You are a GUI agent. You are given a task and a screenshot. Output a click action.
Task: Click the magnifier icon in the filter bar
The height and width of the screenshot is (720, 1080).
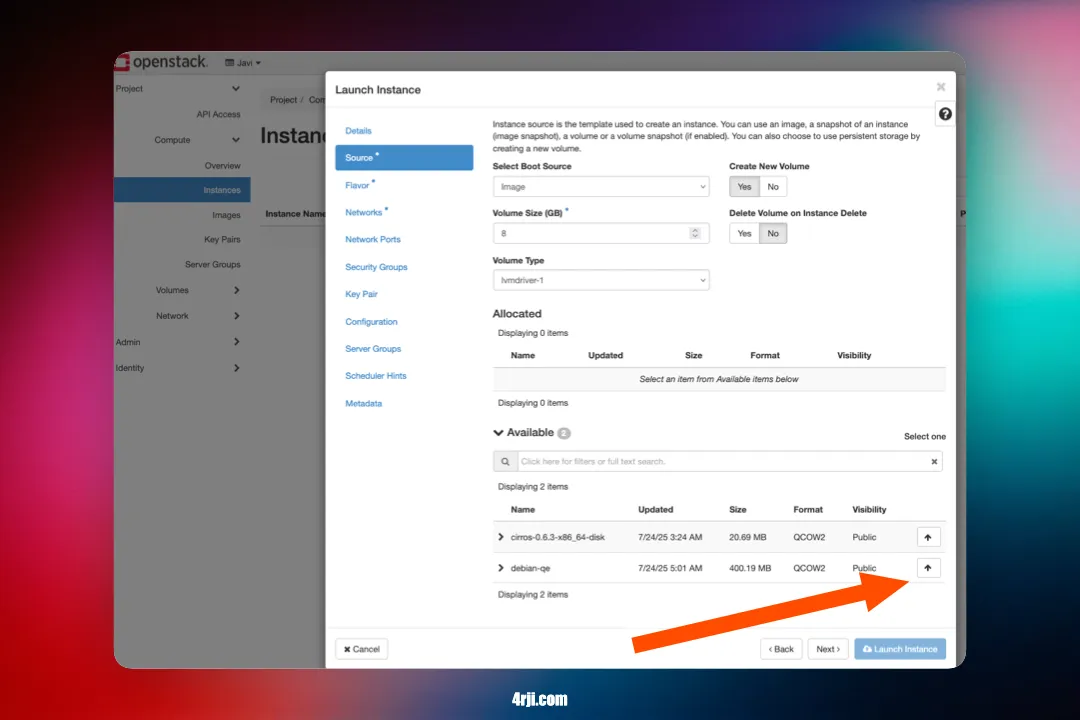pos(504,461)
